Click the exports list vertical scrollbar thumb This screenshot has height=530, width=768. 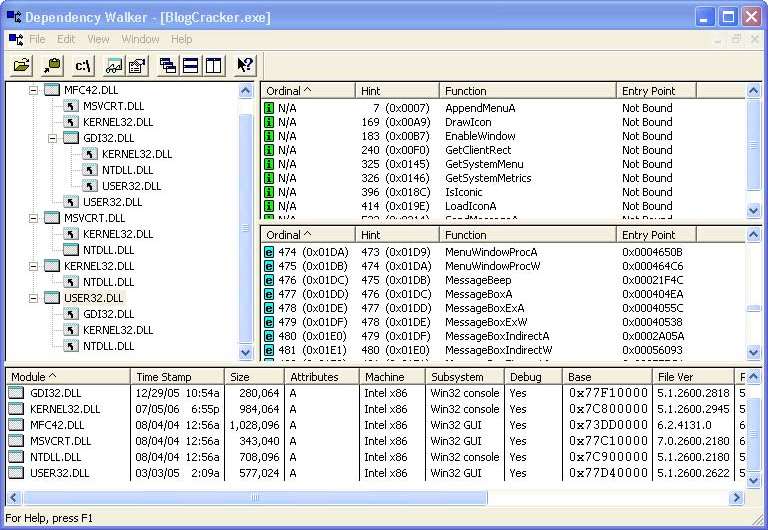click(x=754, y=309)
